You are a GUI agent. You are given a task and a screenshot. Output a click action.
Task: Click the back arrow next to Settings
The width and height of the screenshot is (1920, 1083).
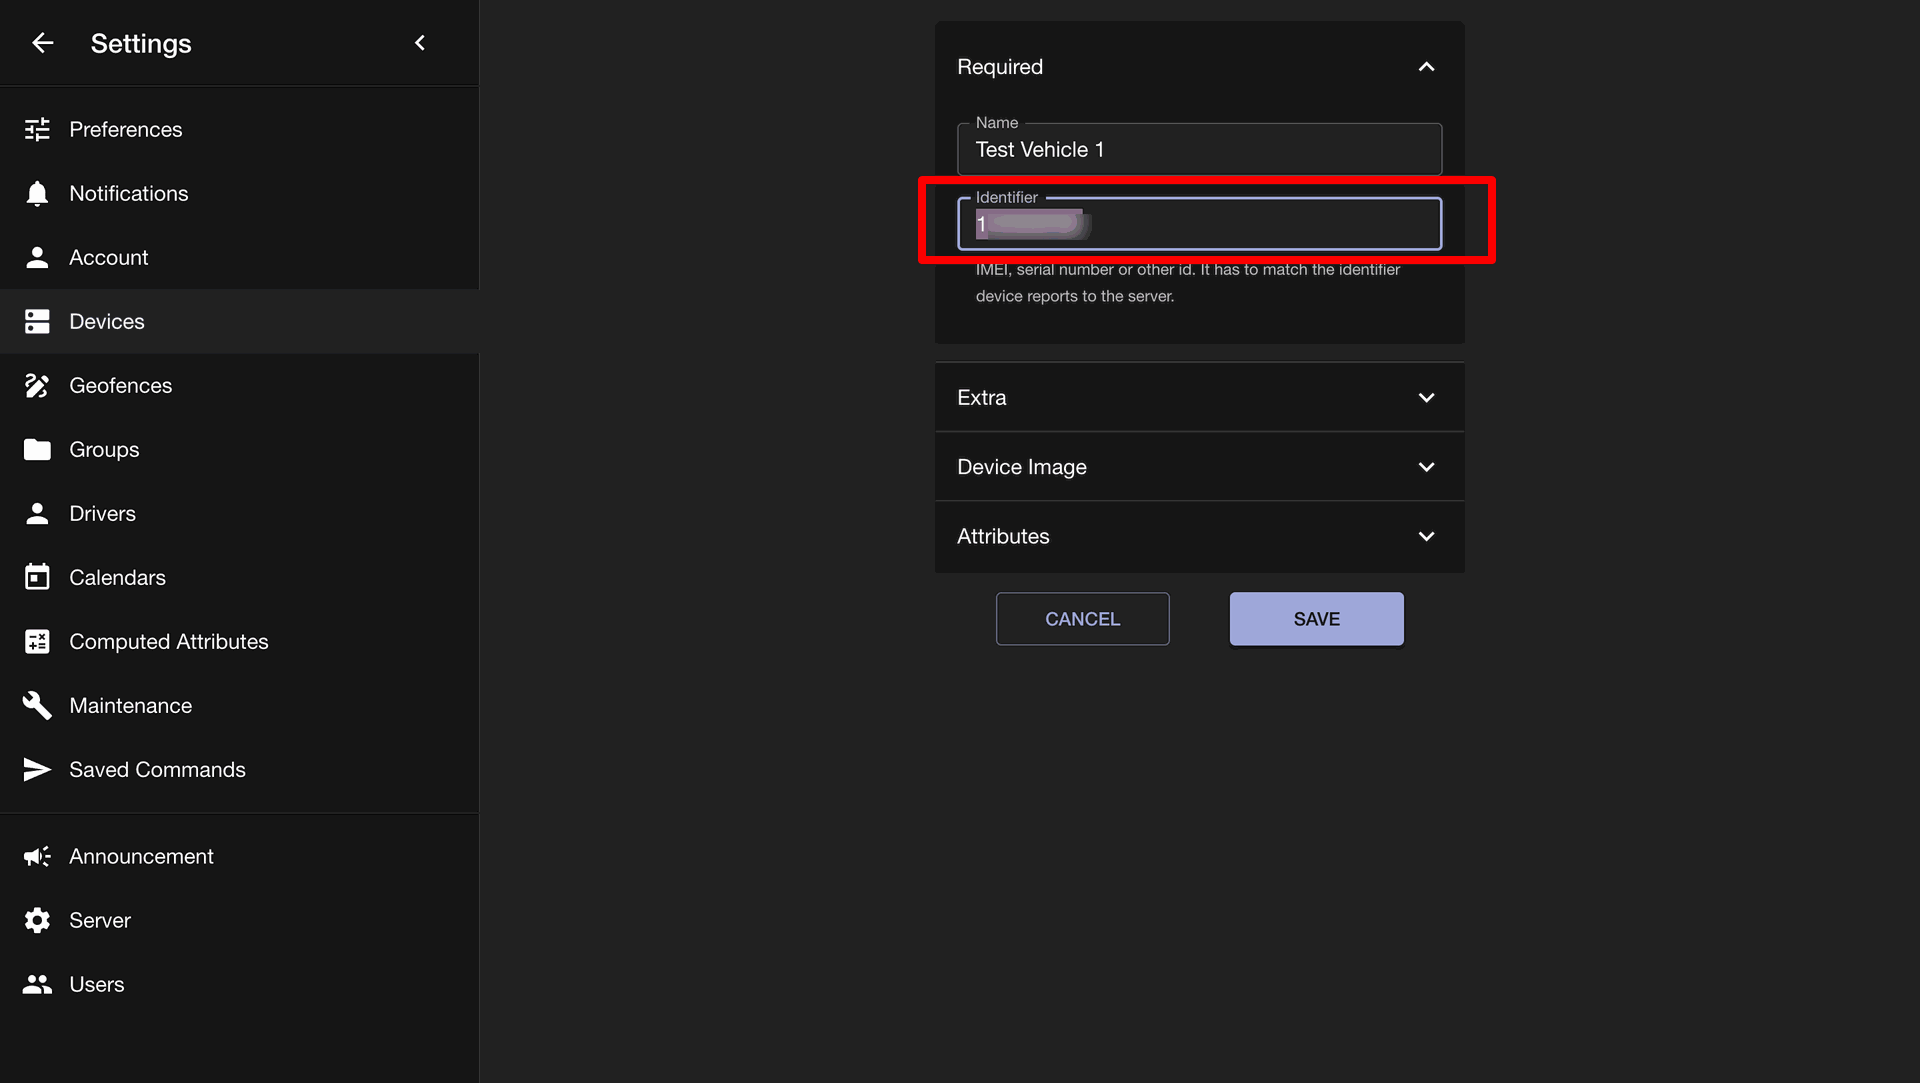[x=42, y=43]
